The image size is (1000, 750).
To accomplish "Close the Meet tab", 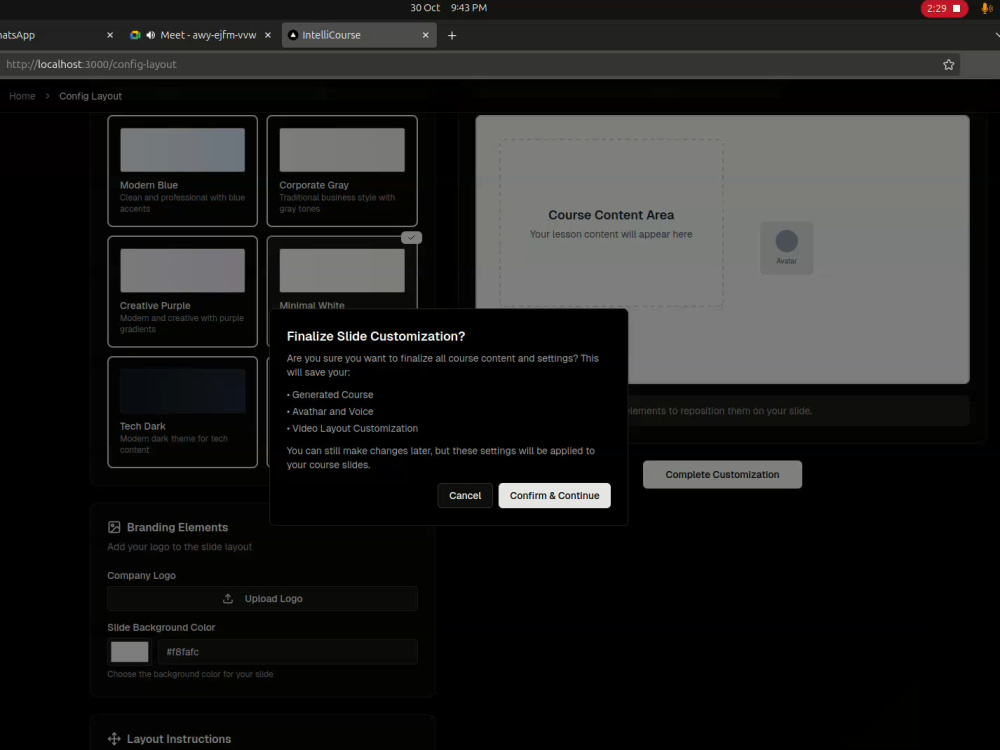I will 268,35.
